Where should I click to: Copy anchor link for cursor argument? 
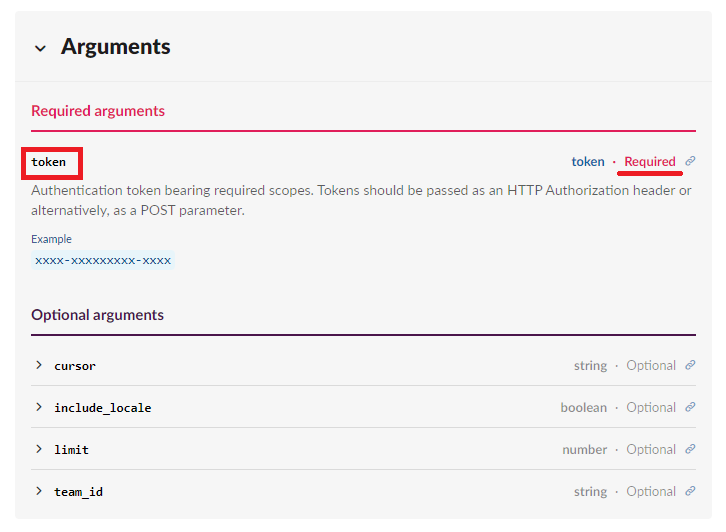690,366
